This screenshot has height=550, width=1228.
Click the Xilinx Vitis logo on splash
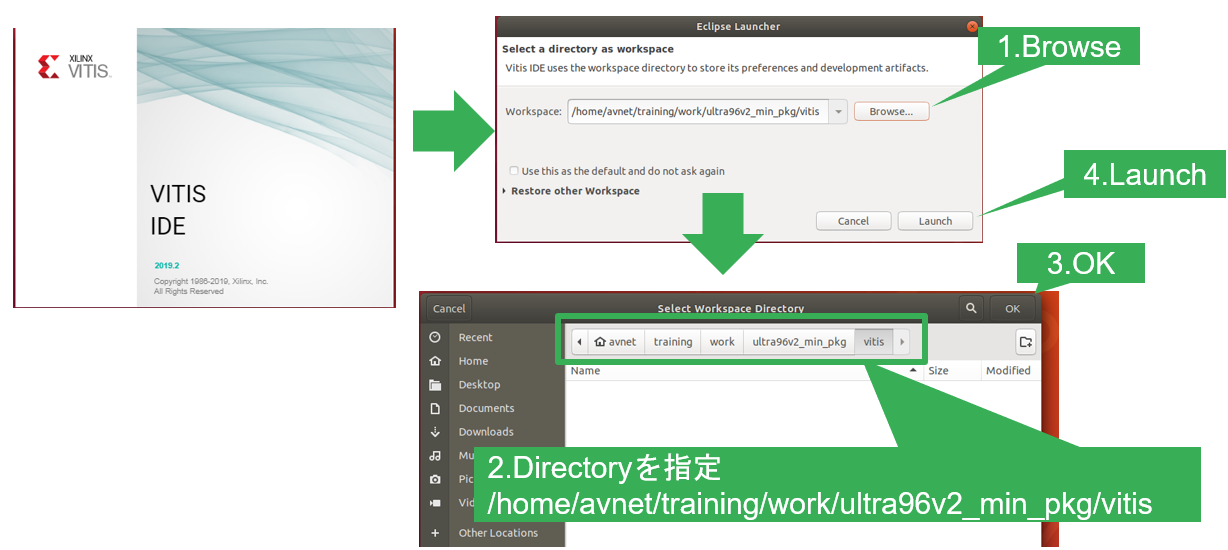pyautogui.click(x=74, y=67)
